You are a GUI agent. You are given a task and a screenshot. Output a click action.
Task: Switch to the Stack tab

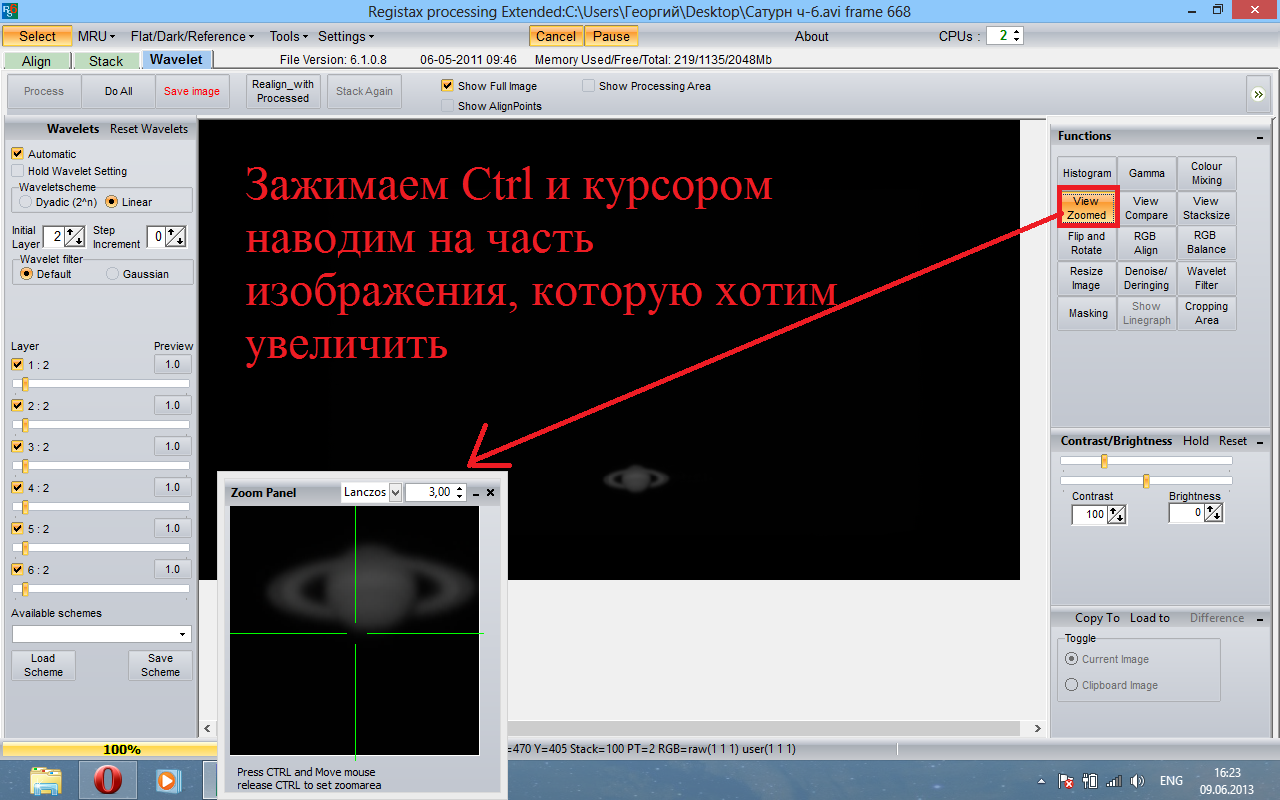point(106,61)
